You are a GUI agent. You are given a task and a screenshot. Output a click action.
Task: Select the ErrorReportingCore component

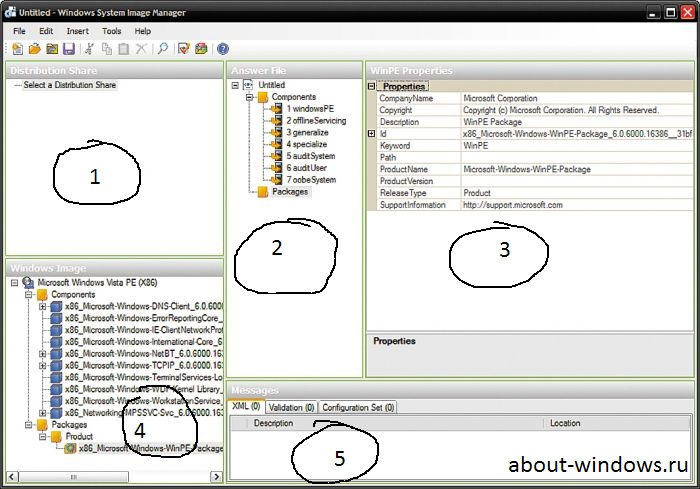pos(143,318)
